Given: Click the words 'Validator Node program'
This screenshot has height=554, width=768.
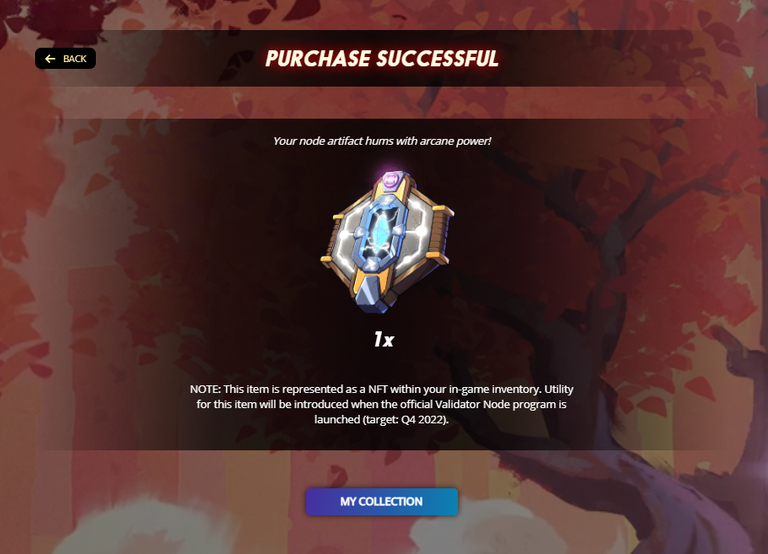Looking at the screenshot, I should pyautogui.click(x=495, y=404).
